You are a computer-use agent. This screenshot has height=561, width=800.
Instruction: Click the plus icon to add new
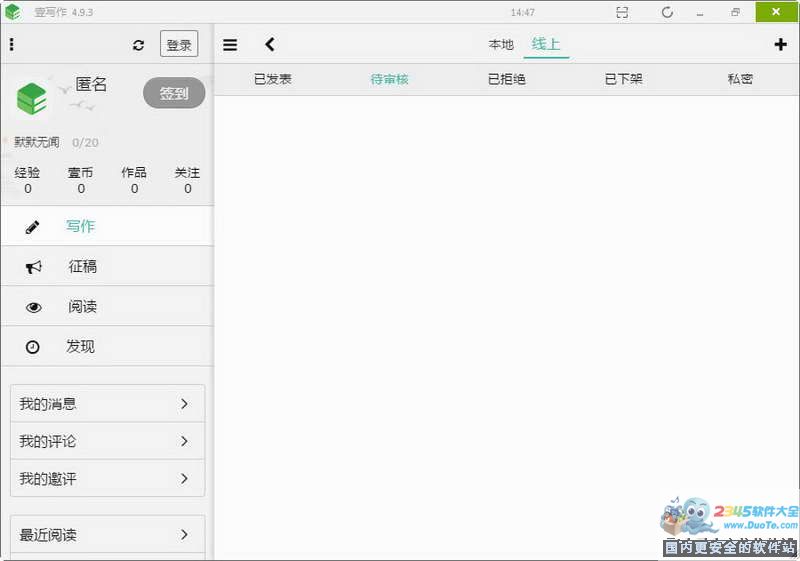780,44
